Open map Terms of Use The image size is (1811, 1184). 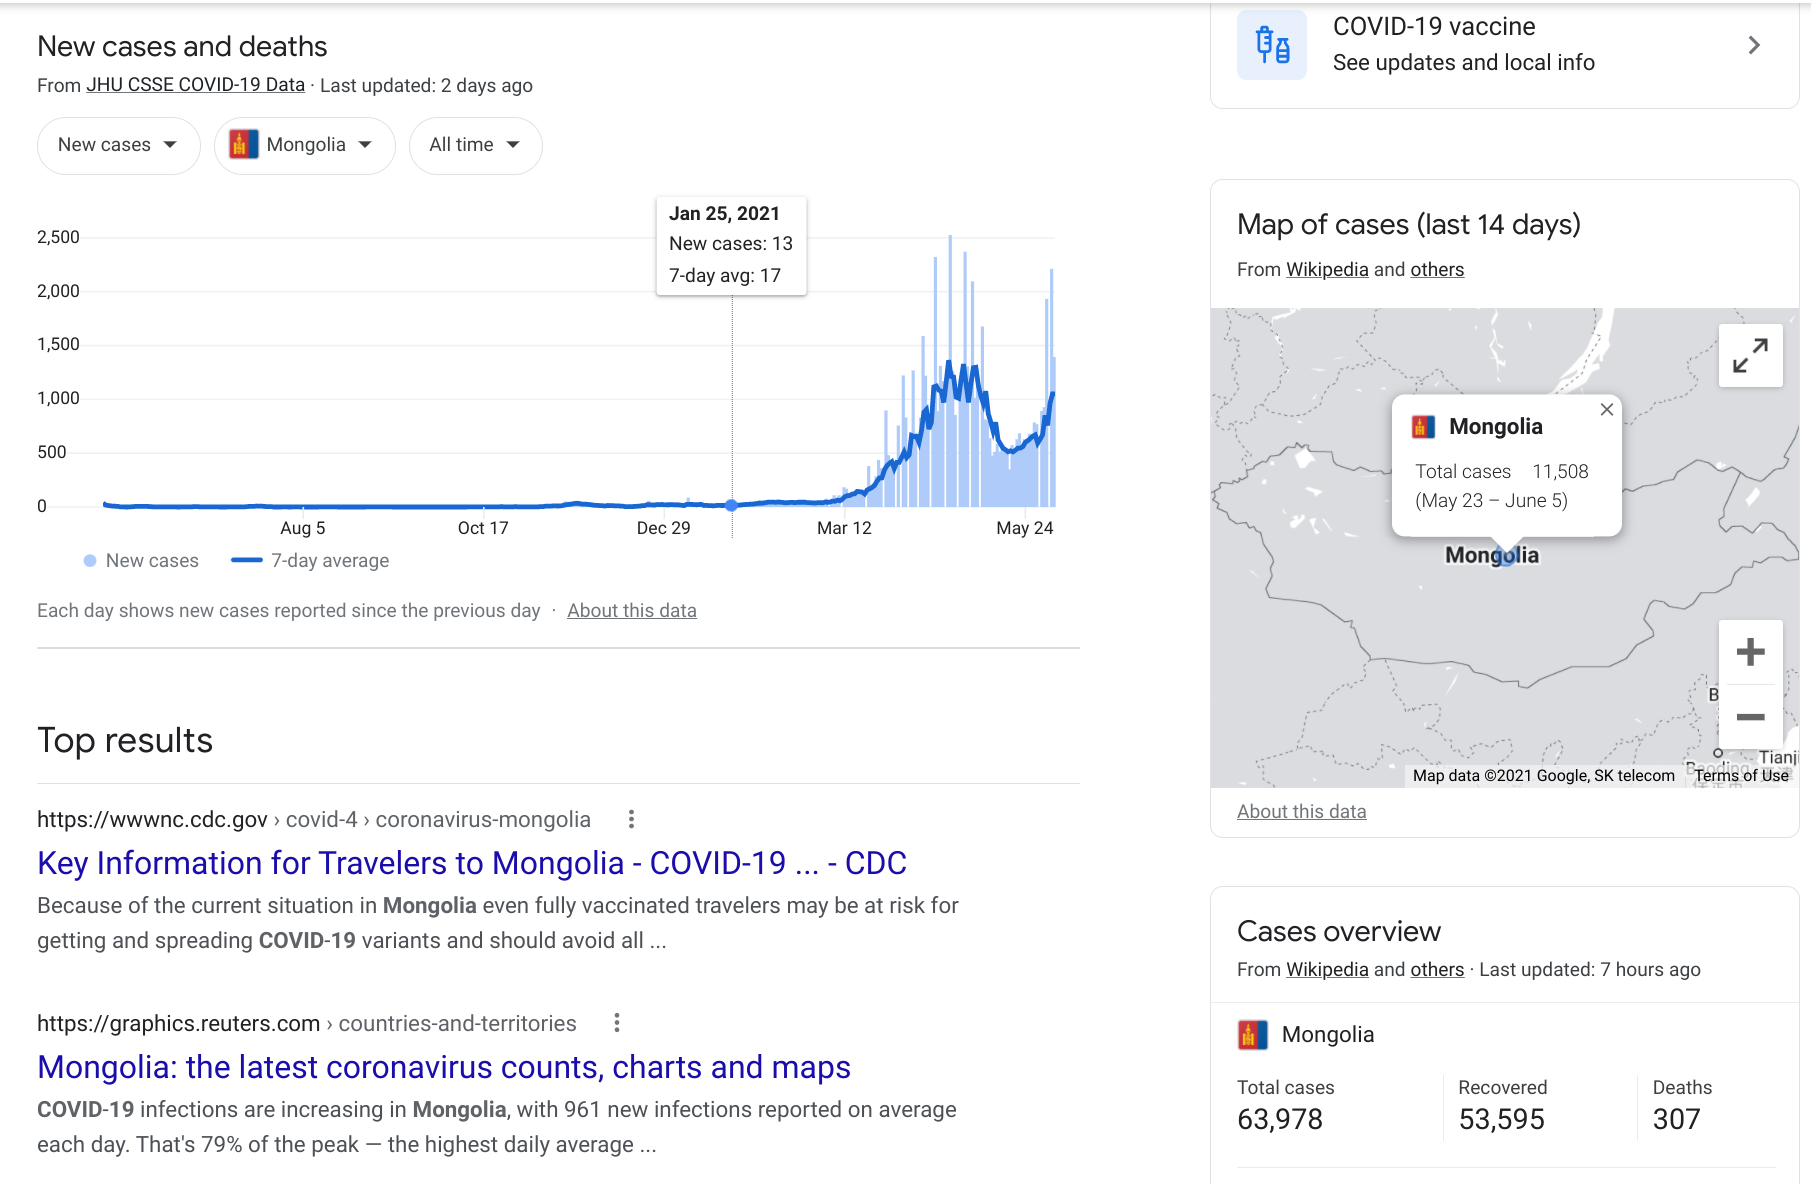click(x=1741, y=776)
